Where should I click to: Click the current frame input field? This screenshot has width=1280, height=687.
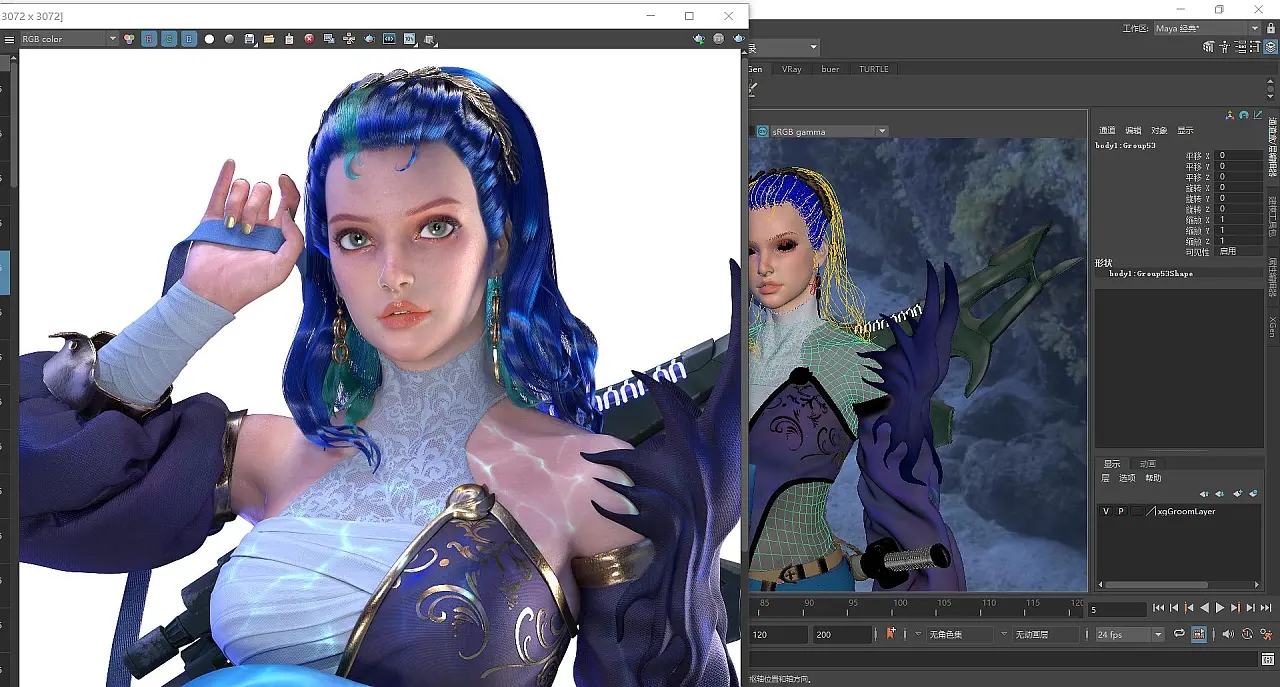(1117, 609)
